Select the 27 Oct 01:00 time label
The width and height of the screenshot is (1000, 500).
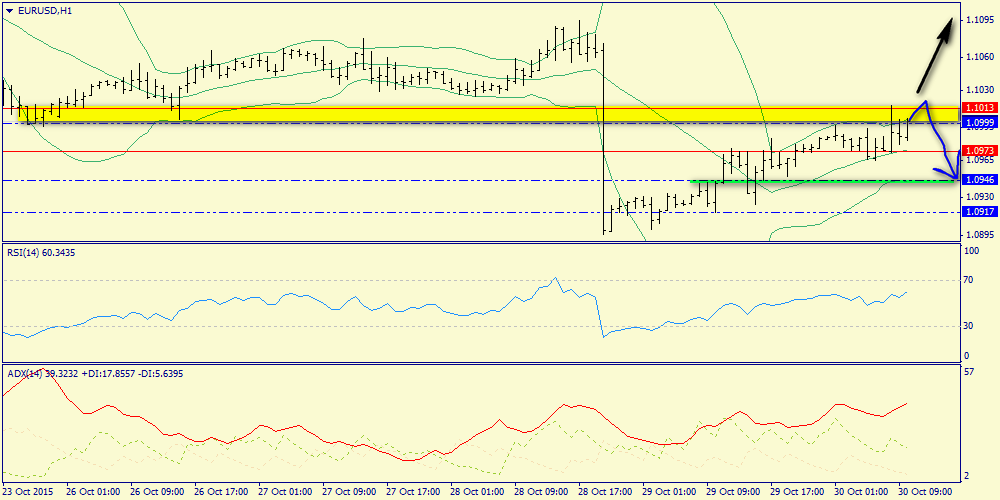point(285,492)
